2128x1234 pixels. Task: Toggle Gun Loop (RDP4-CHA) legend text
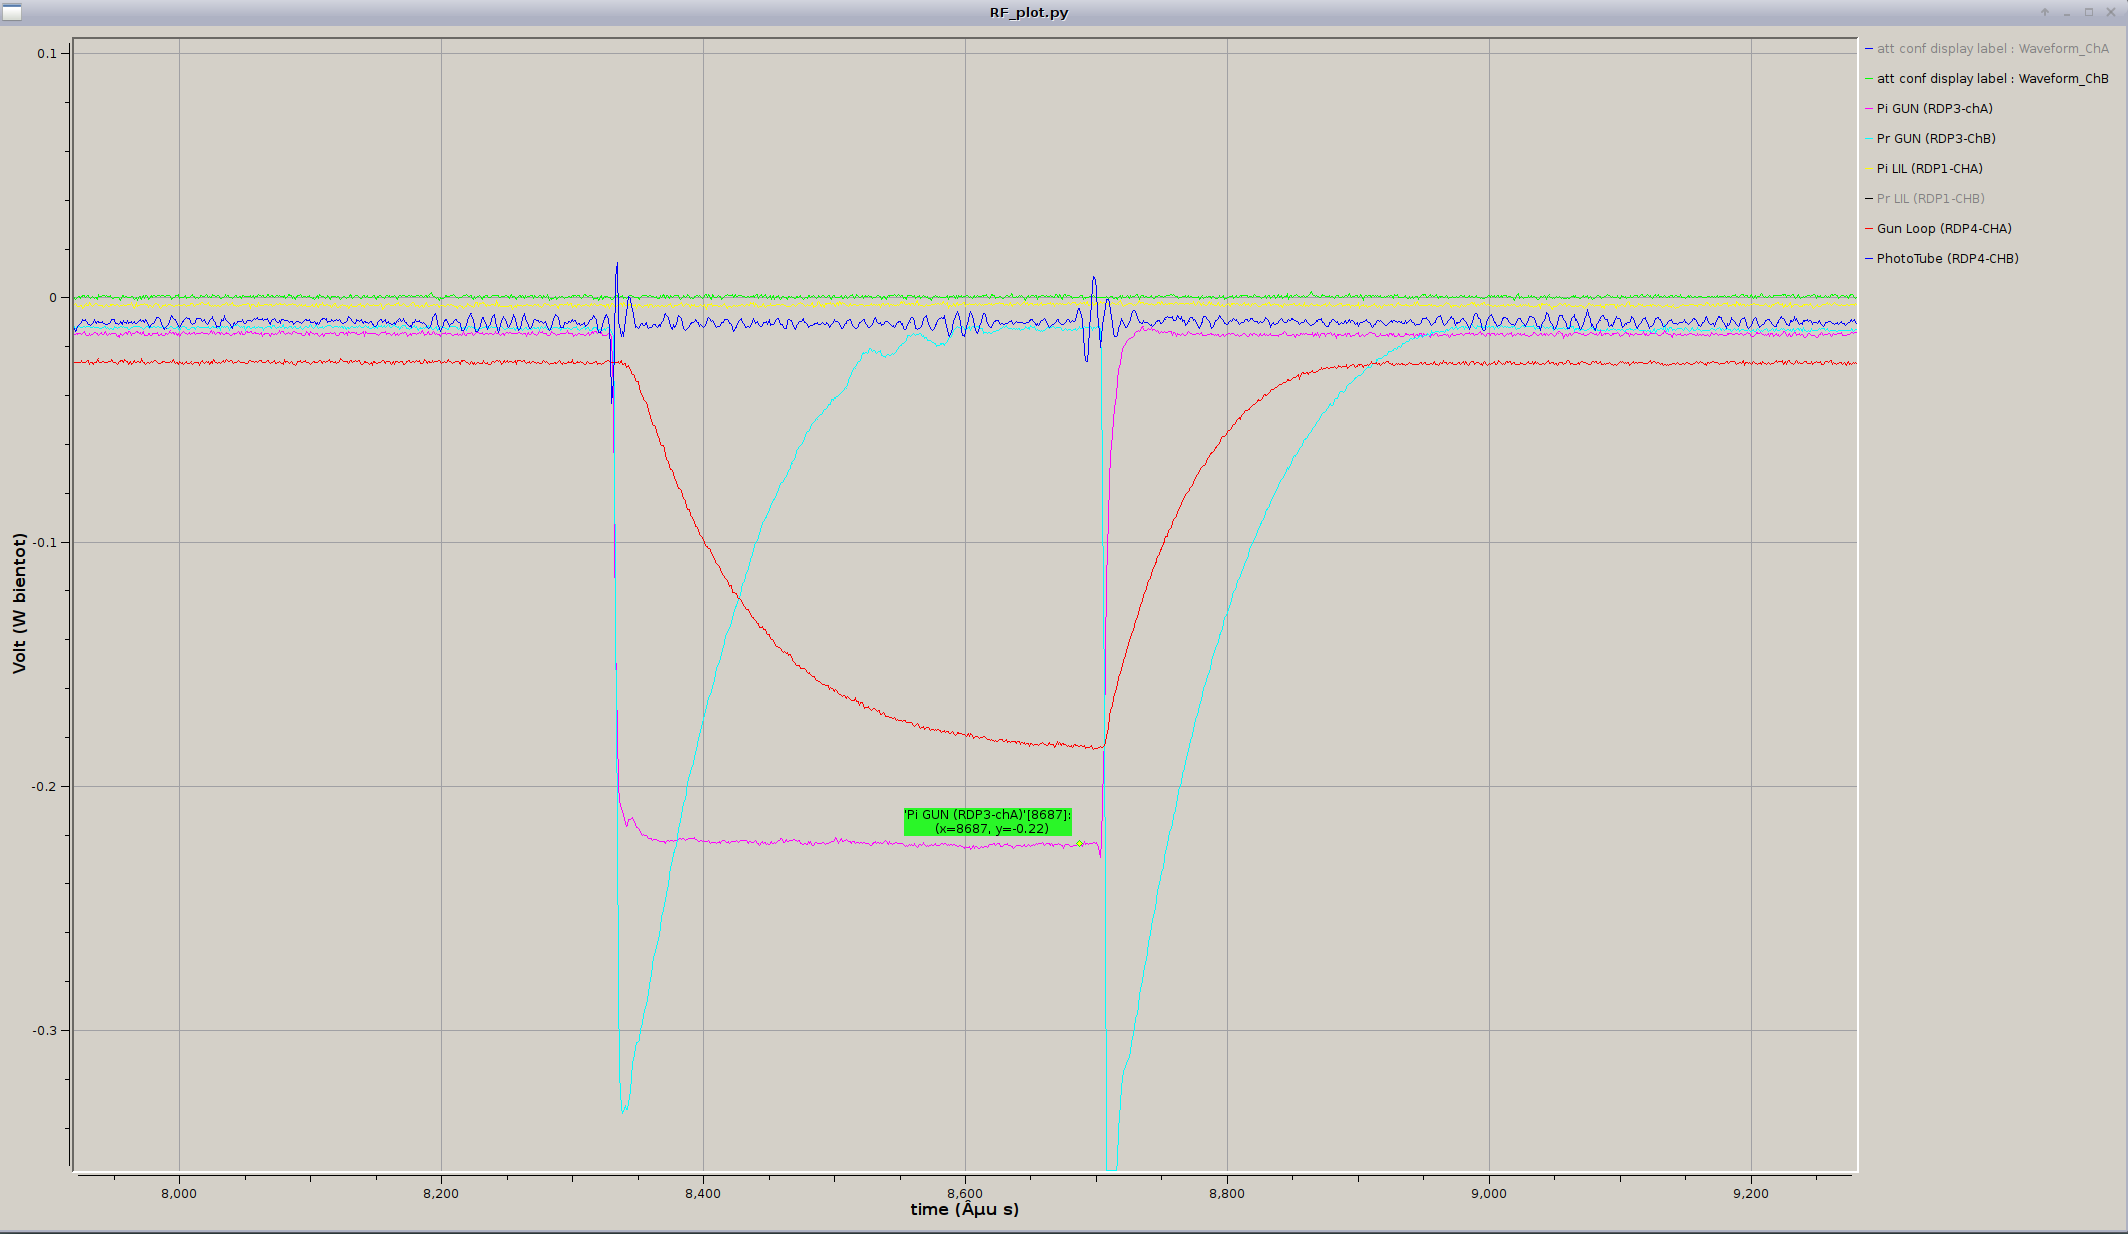tap(1943, 229)
